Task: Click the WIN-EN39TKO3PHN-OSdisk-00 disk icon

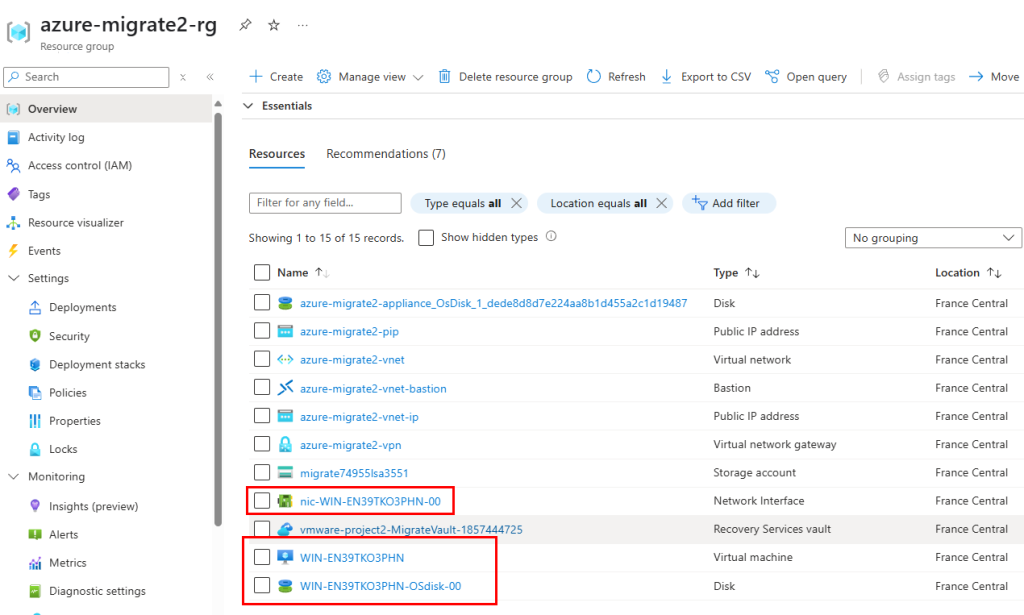Action: pos(285,586)
